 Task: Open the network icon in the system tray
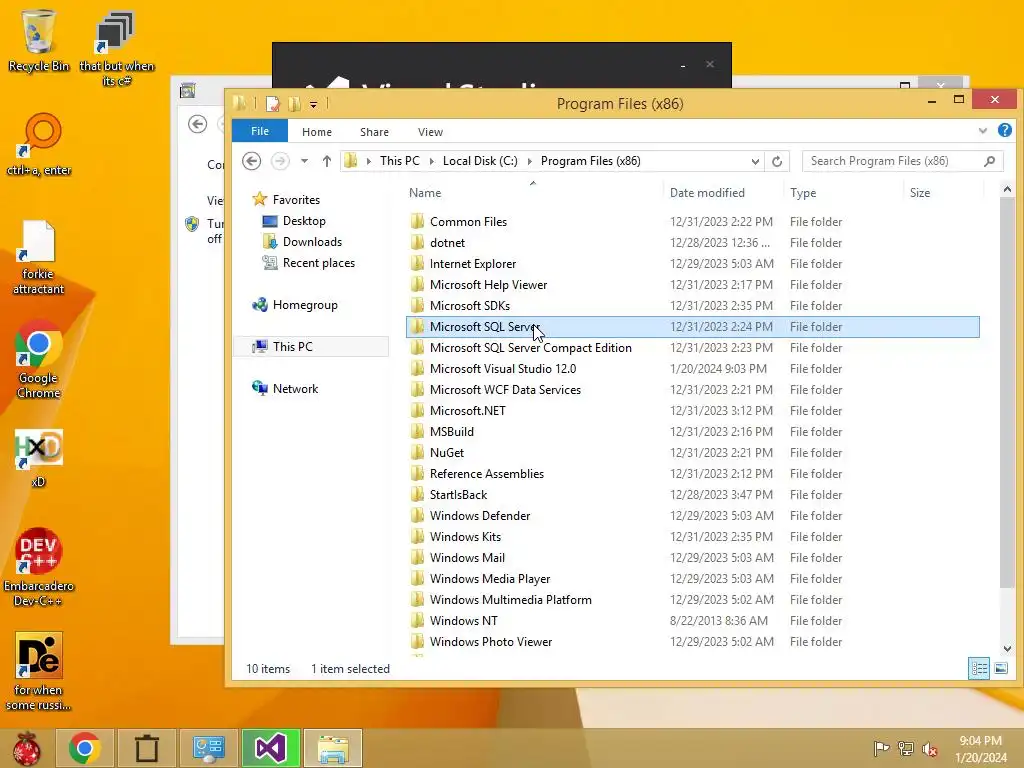pyautogui.click(x=906, y=748)
